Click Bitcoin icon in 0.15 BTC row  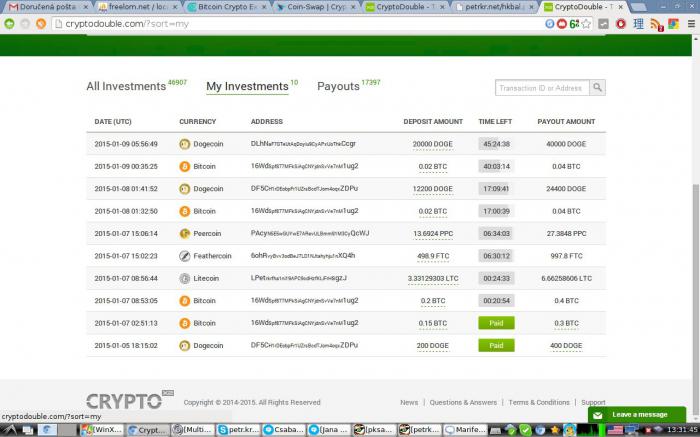point(184,323)
